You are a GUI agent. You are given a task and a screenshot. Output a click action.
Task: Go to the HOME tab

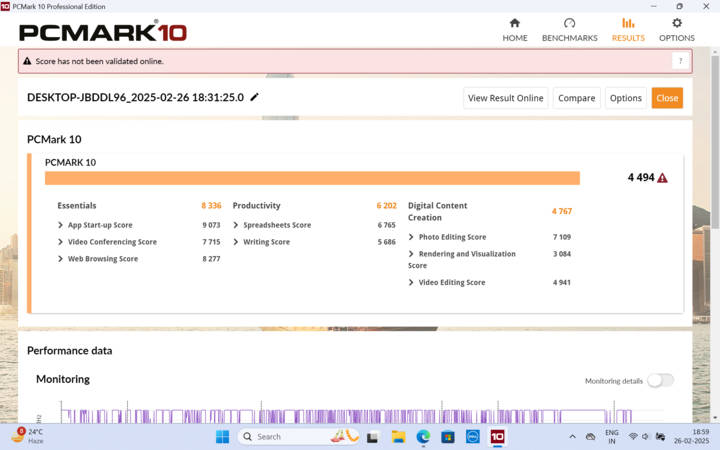[515, 30]
